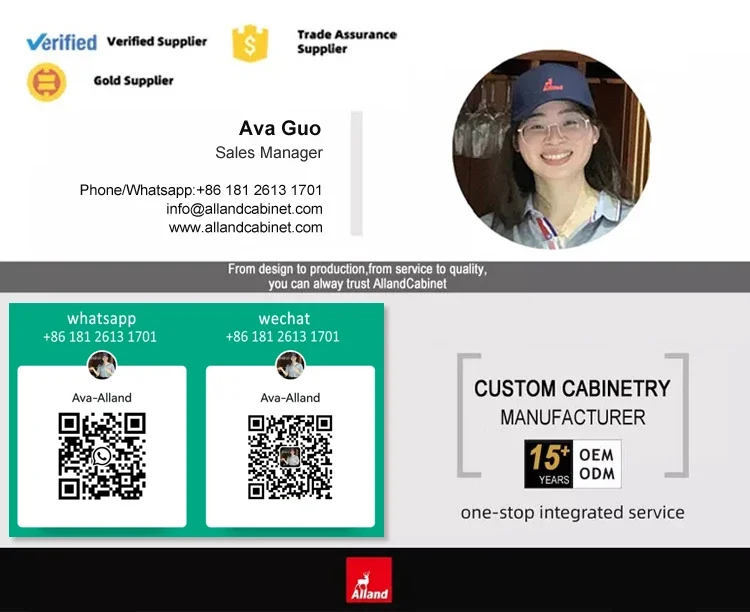Click the 'MANUFACTURER' text
This screenshot has width=750, height=612.
click(573, 418)
